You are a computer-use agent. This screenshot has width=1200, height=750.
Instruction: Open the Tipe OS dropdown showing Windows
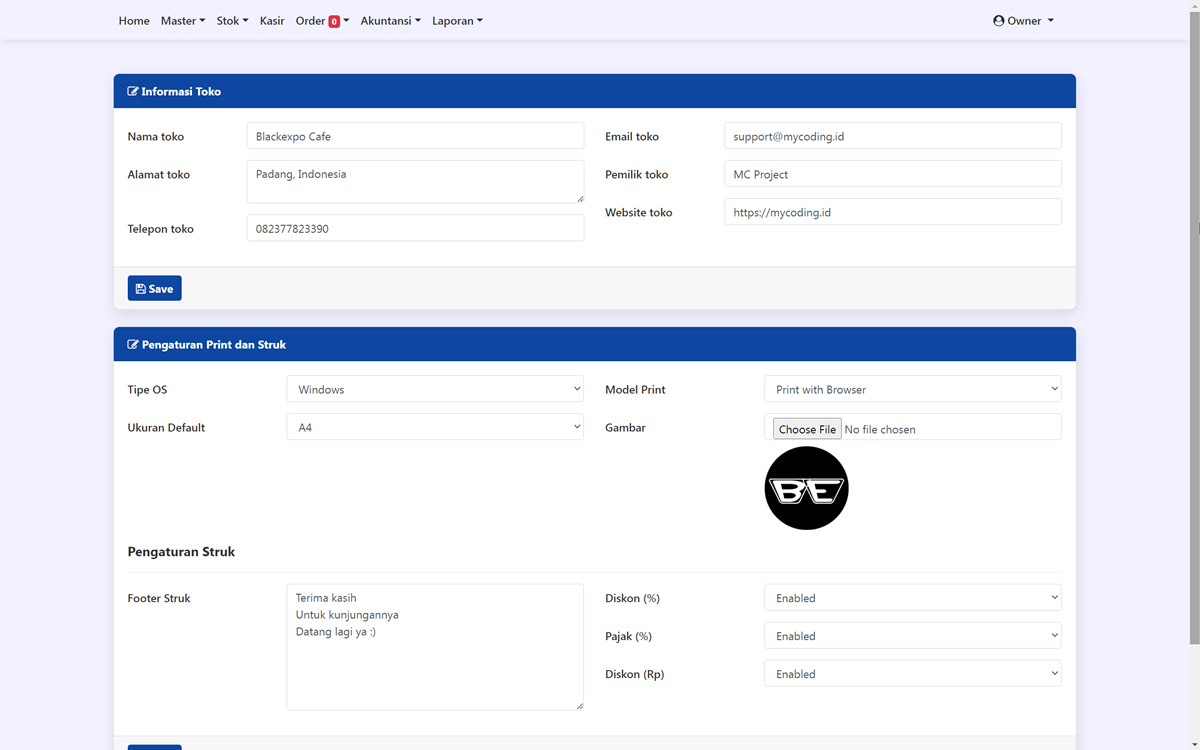pos(435,389)
